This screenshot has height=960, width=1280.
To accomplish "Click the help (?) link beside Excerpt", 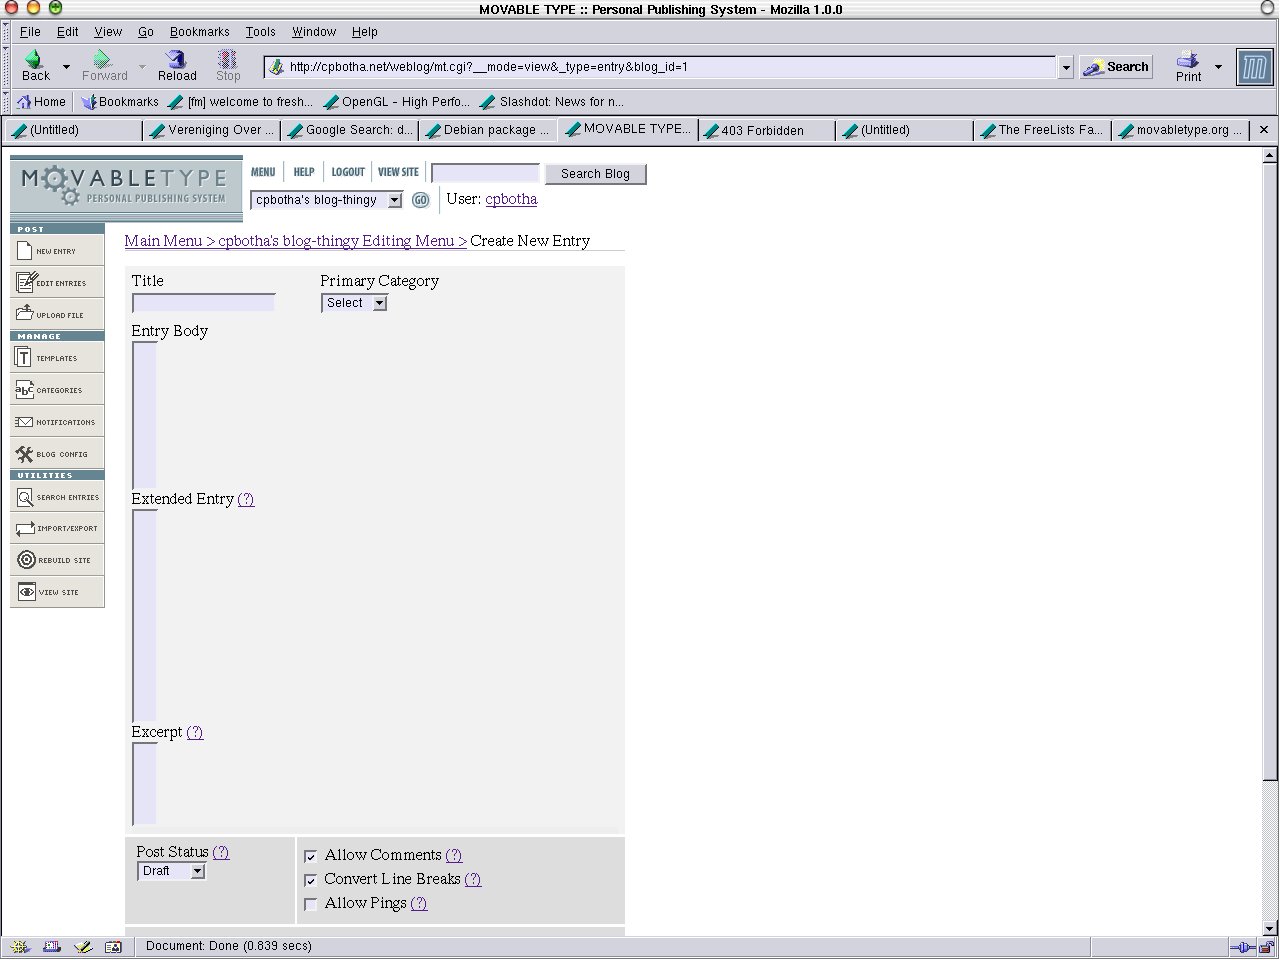I will pyautogui.click(x=195, y=732).
